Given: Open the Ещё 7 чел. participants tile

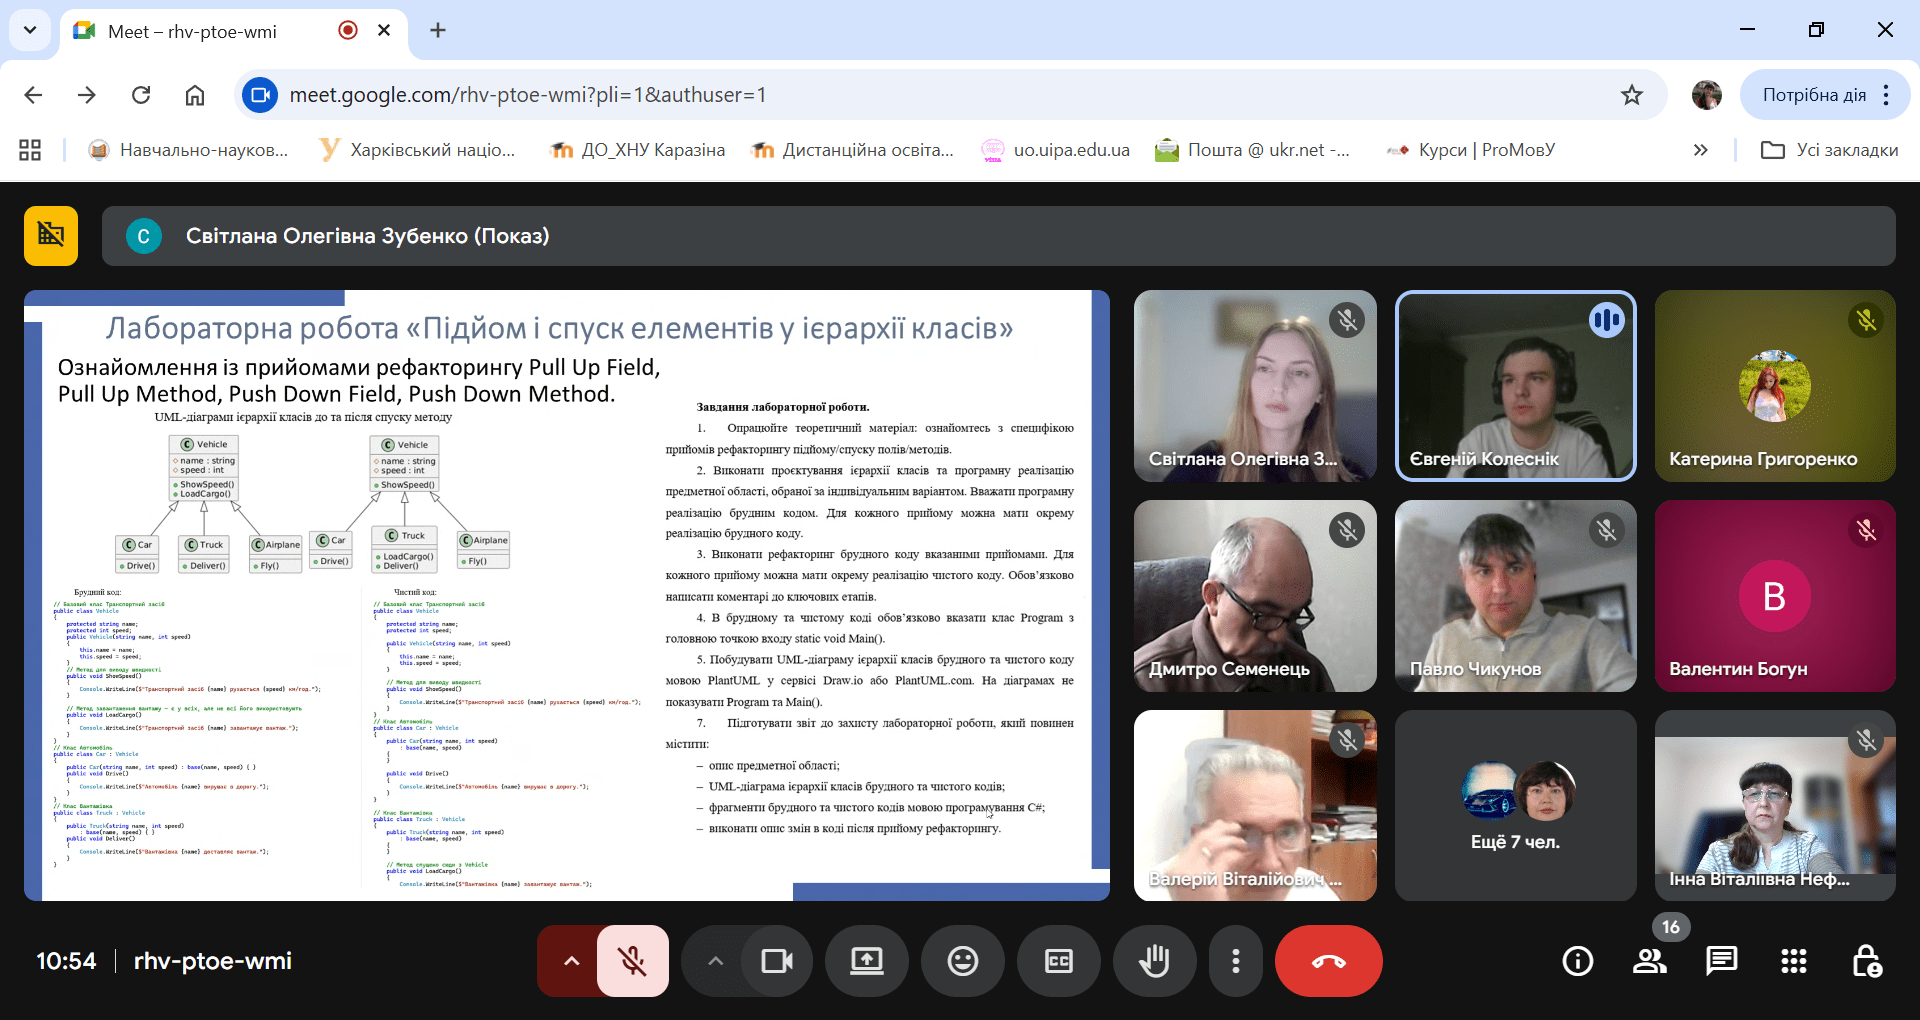Looking at the screenshot, I should [x=1515, y=806].
